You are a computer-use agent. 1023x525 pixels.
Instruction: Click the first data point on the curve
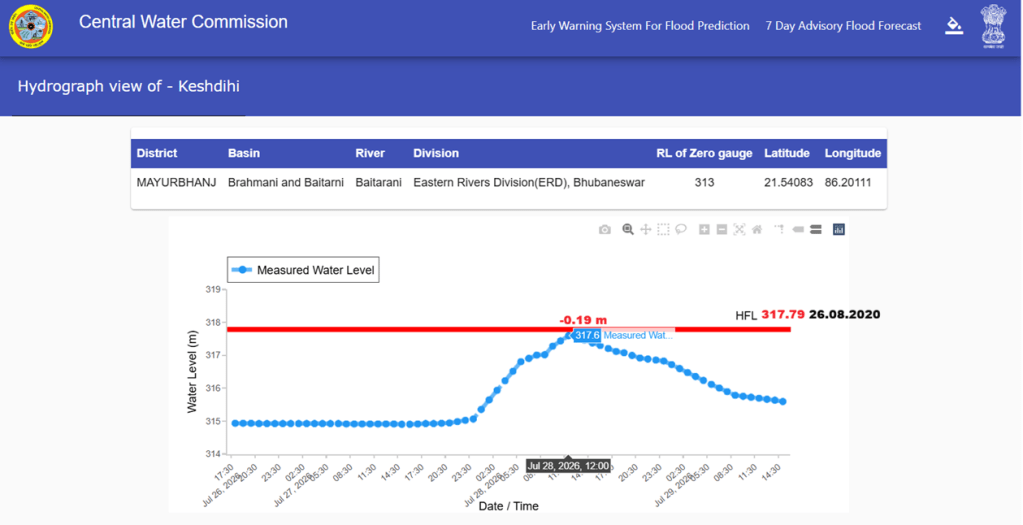236,423
